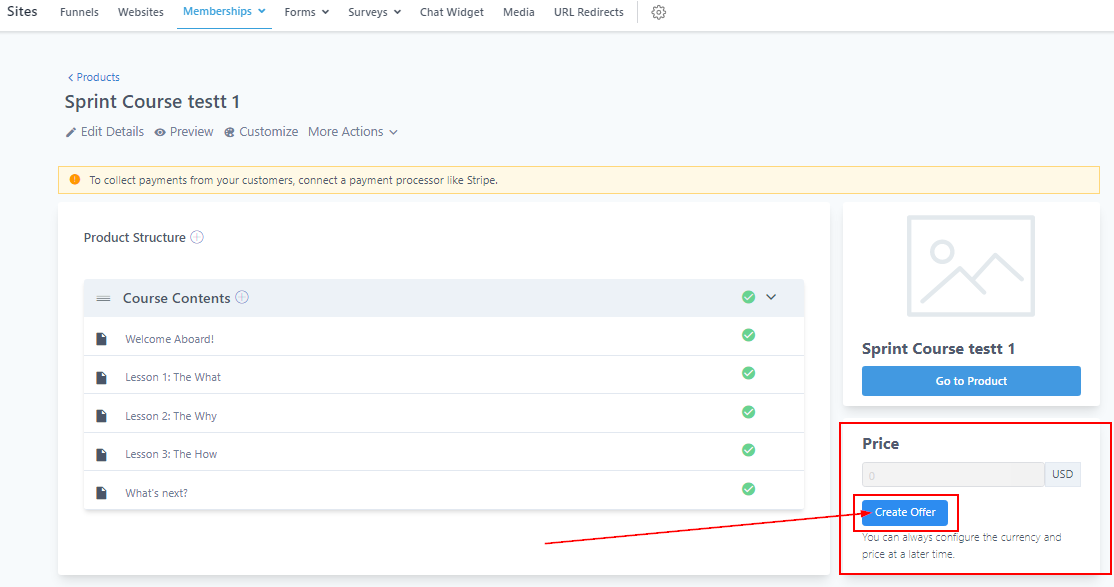Switch to the Funnels tab
1114x587 pixels.
pyautogui.click(x=79, y=13)
